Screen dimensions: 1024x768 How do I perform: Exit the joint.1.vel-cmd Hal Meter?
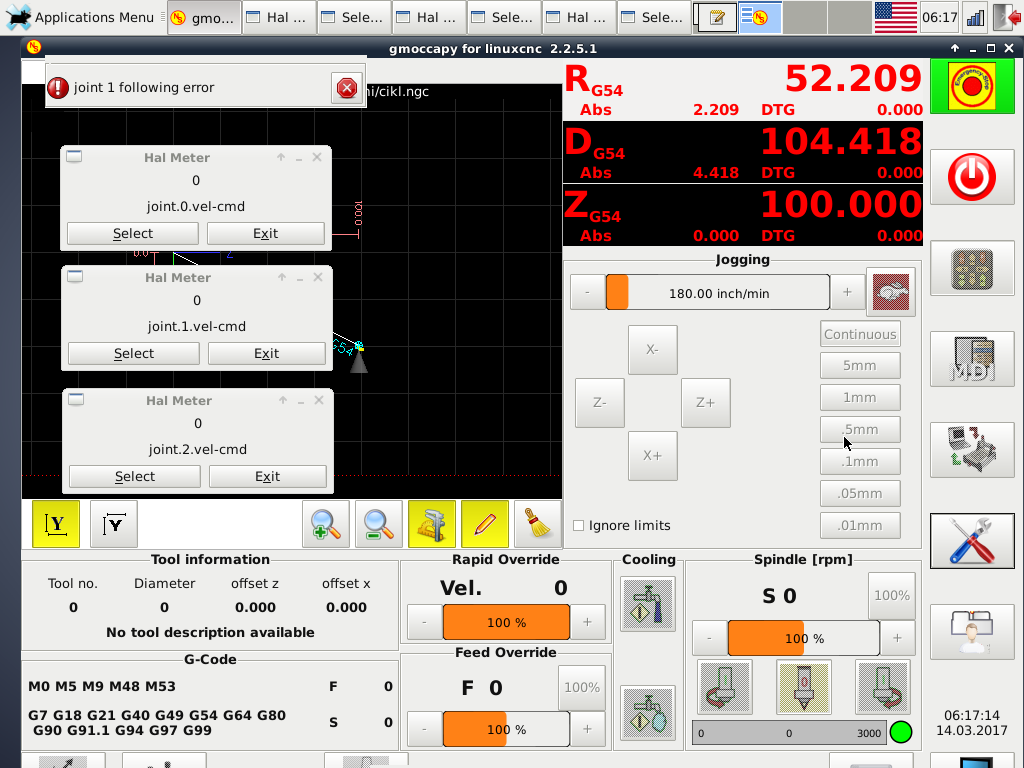pos(267,353)
